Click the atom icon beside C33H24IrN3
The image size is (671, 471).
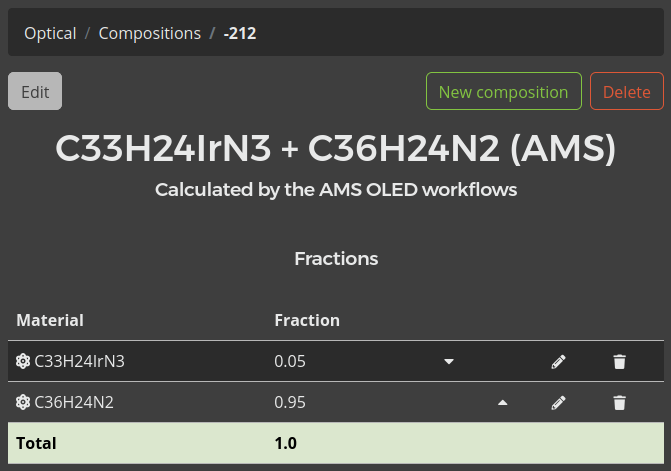(23, 361)
